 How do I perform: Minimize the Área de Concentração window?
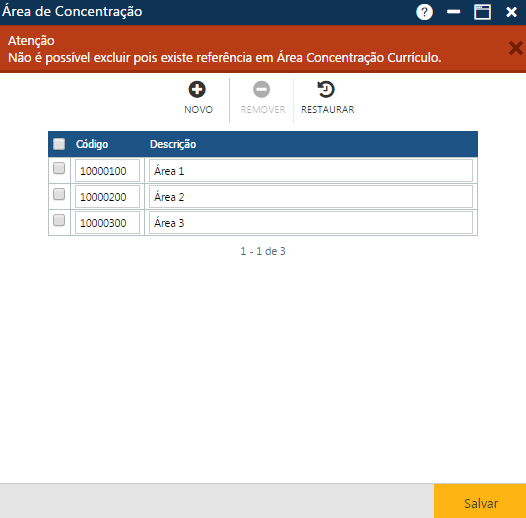click(453, 12)
